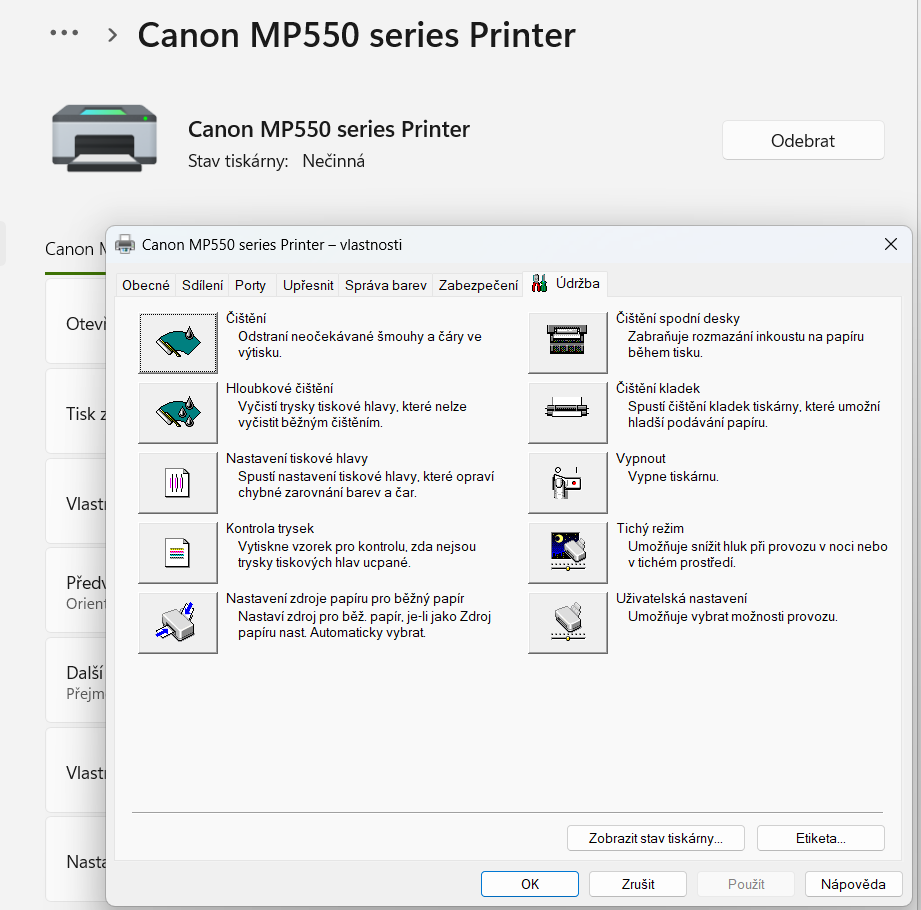Open the Etiketa dialog
Image resolution: width=921 pixels, height=910 pixels.
[820, 837]
